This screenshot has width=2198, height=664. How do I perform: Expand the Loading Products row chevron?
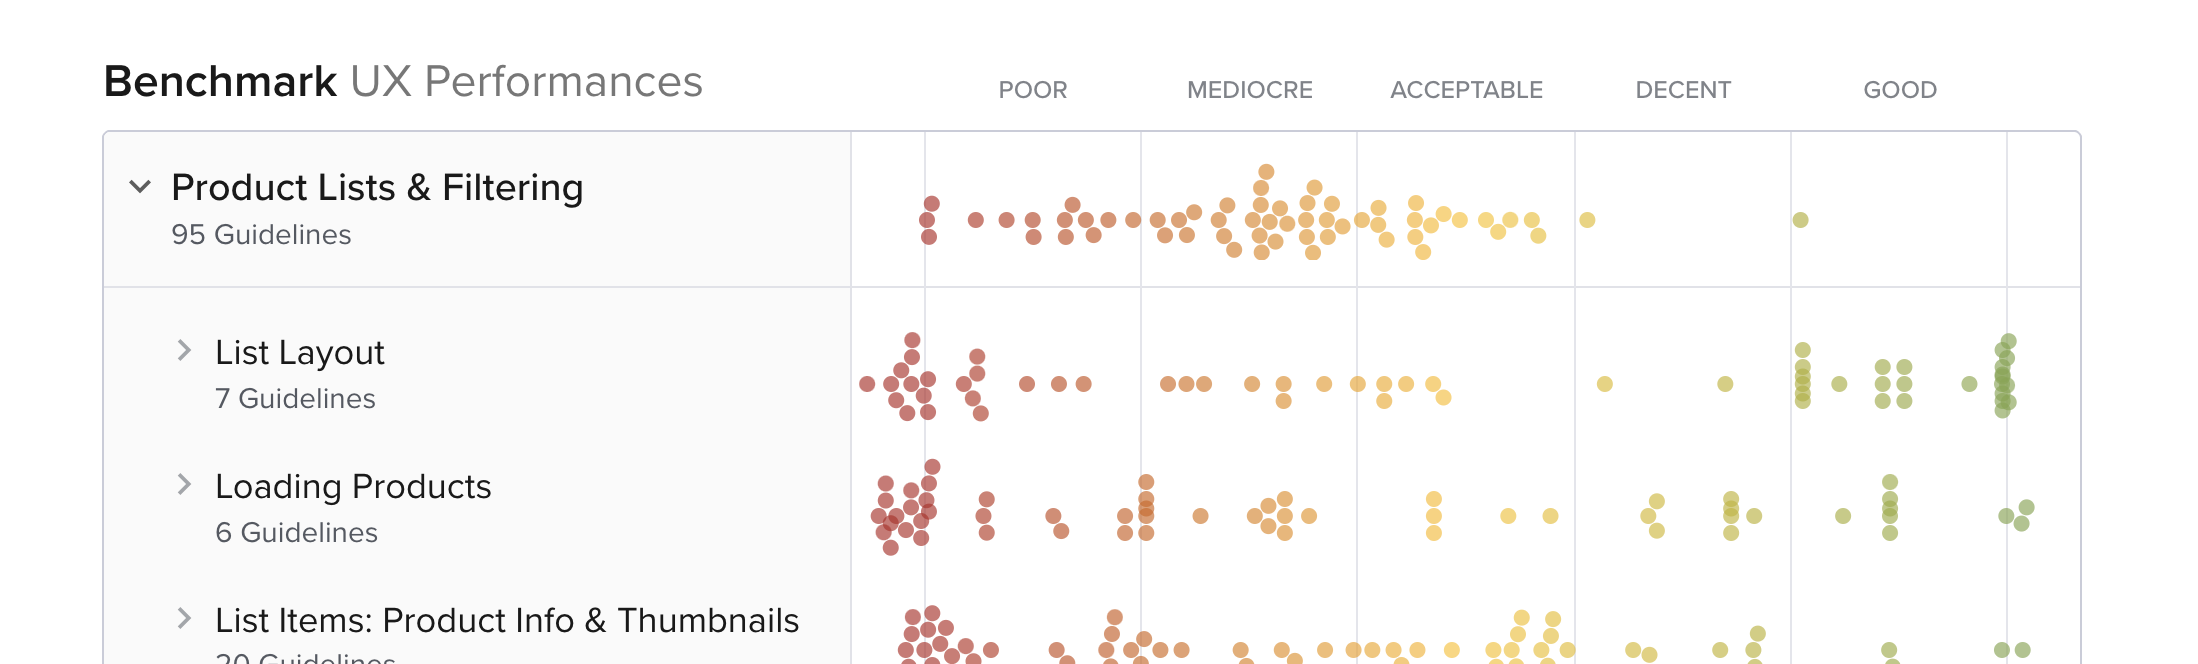(x=184, y=484)
